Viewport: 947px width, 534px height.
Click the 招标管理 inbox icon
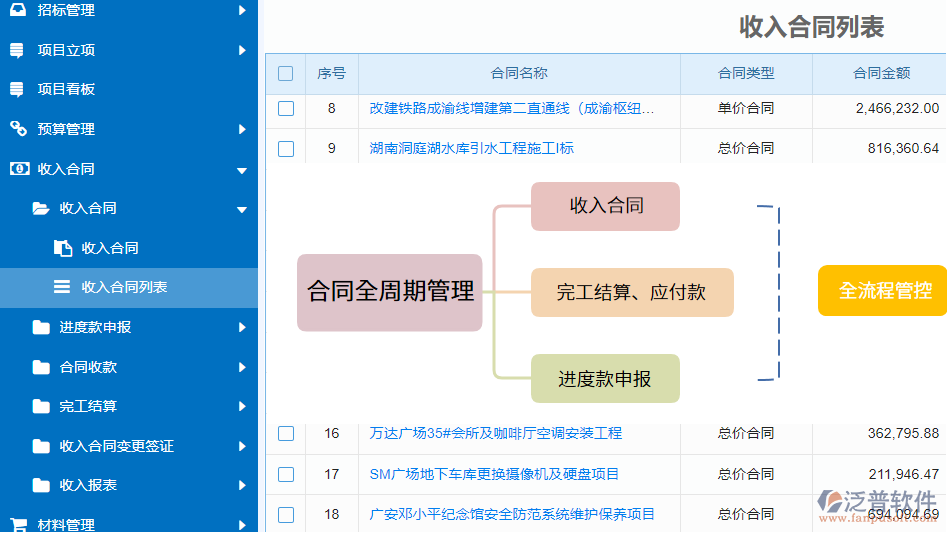17,10
